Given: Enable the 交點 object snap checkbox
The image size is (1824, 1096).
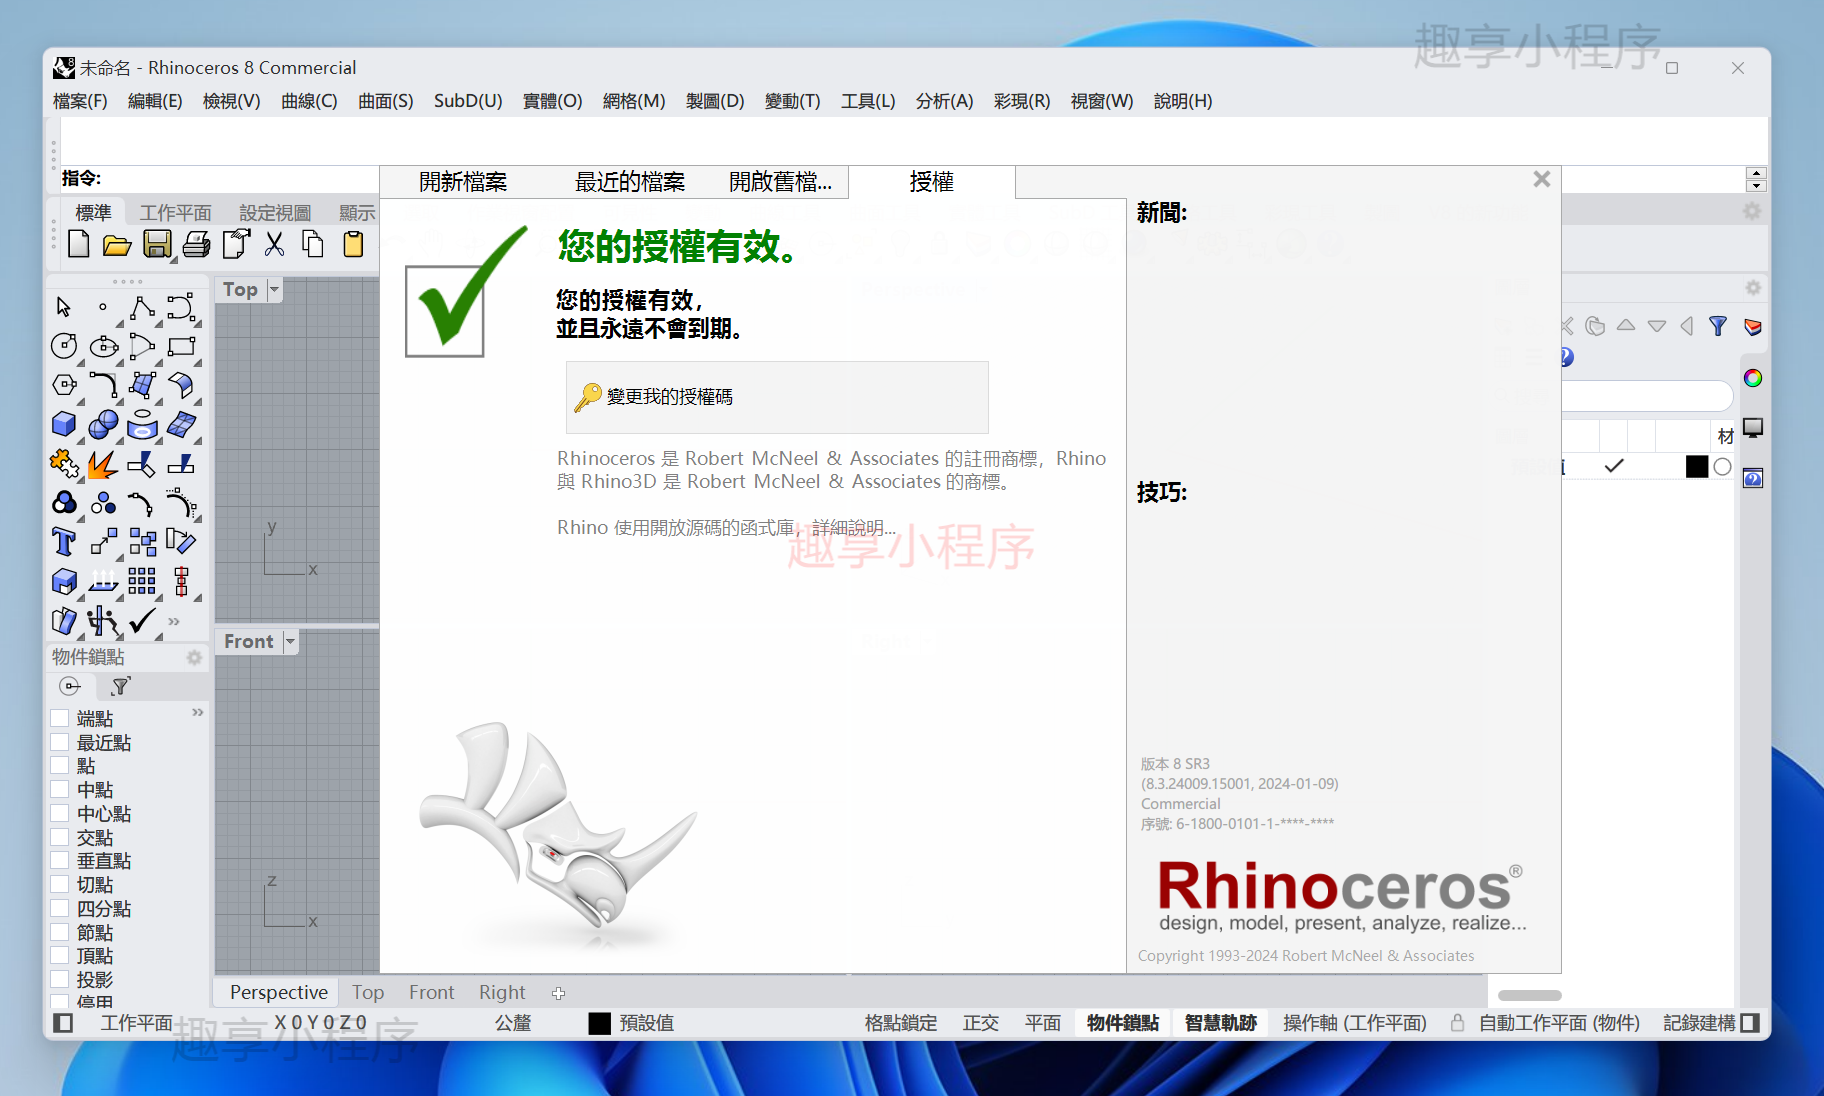Looking at the screenshot, I should [x=60, y=837].
